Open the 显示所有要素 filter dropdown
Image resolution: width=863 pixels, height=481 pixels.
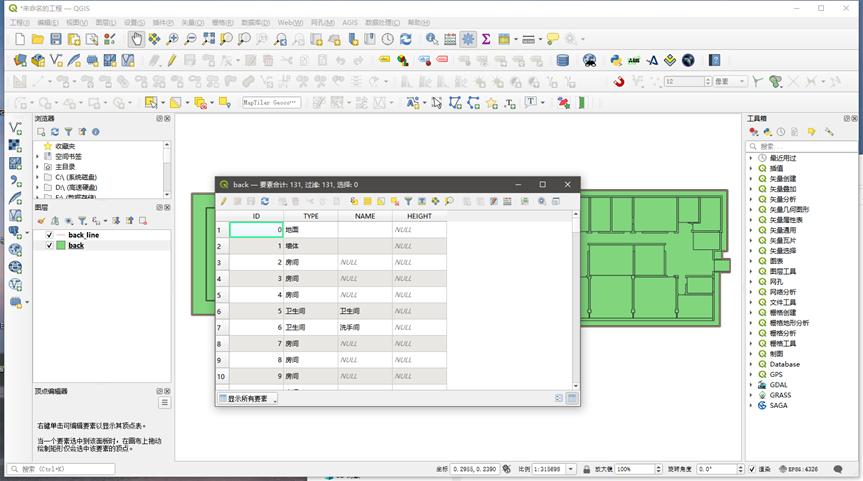tap(247, 398)
